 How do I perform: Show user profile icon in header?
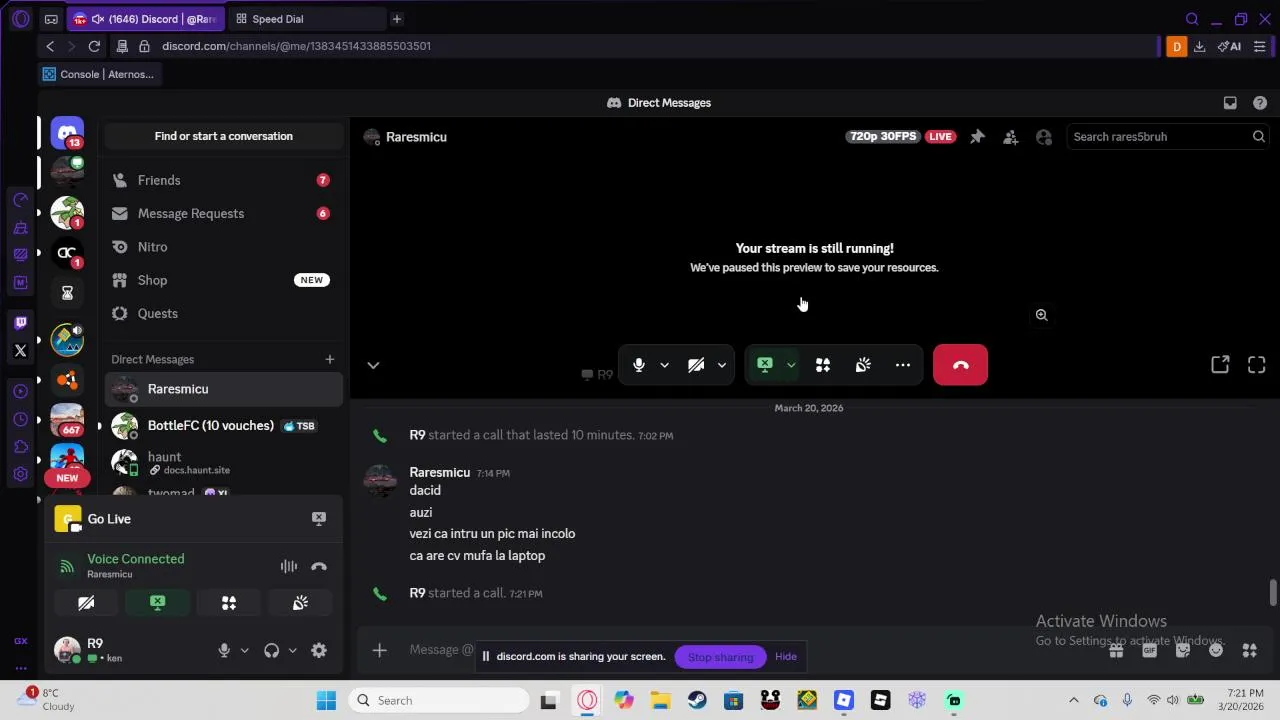(x=1044, y=137)
